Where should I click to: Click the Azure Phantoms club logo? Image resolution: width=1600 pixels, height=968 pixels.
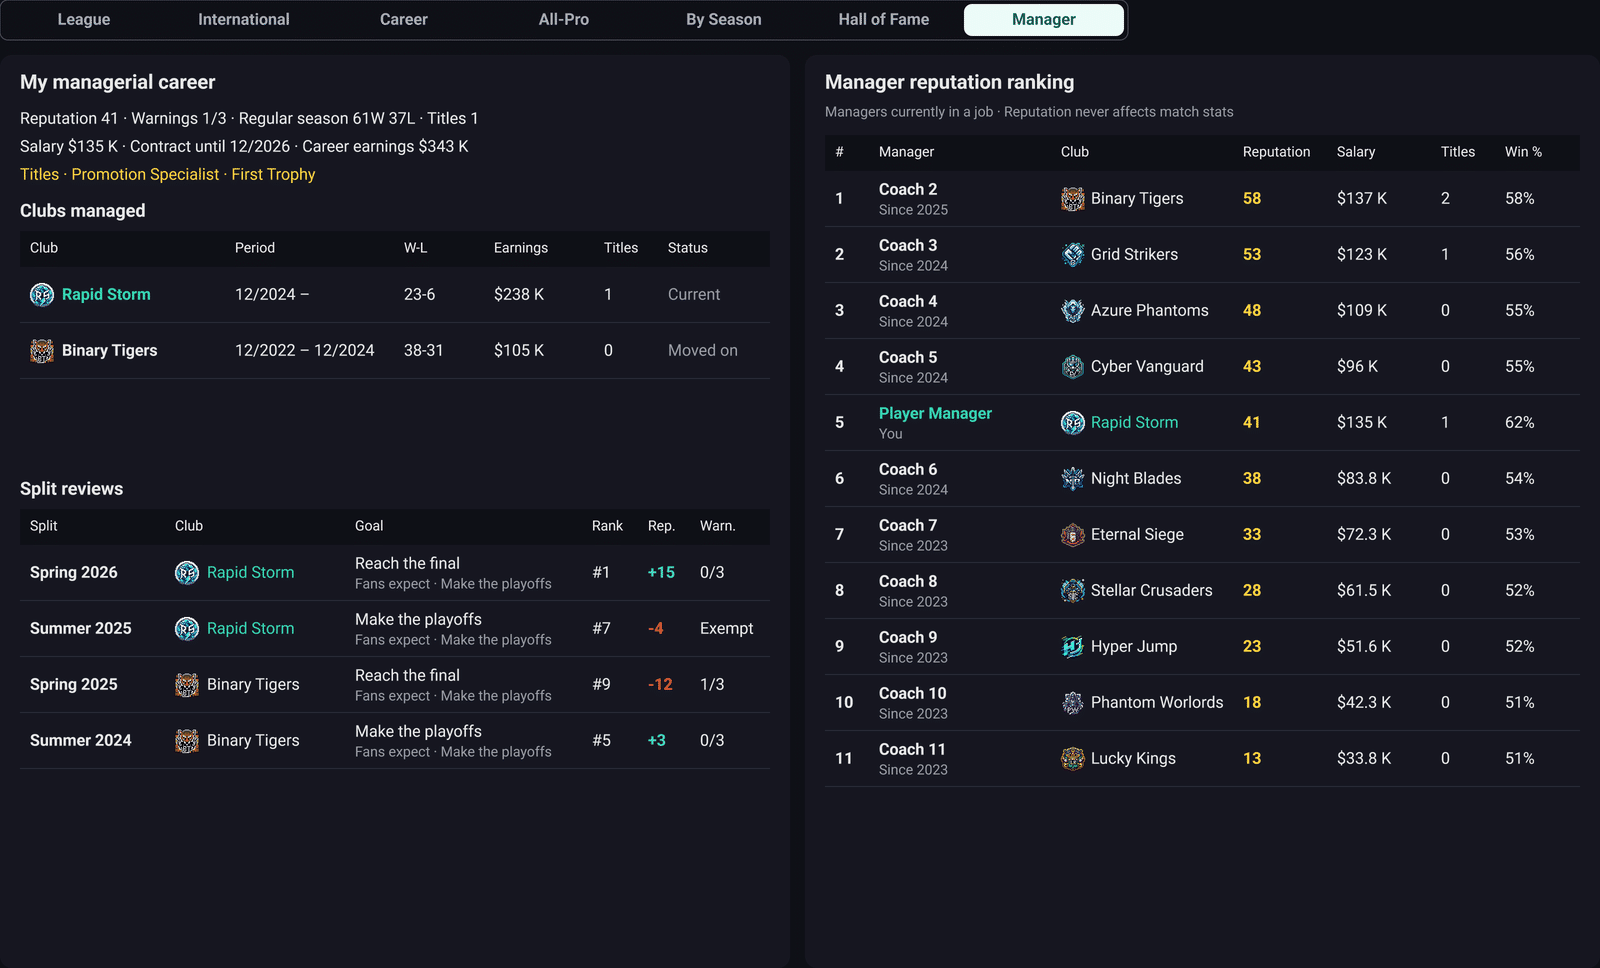point(1073,310)
